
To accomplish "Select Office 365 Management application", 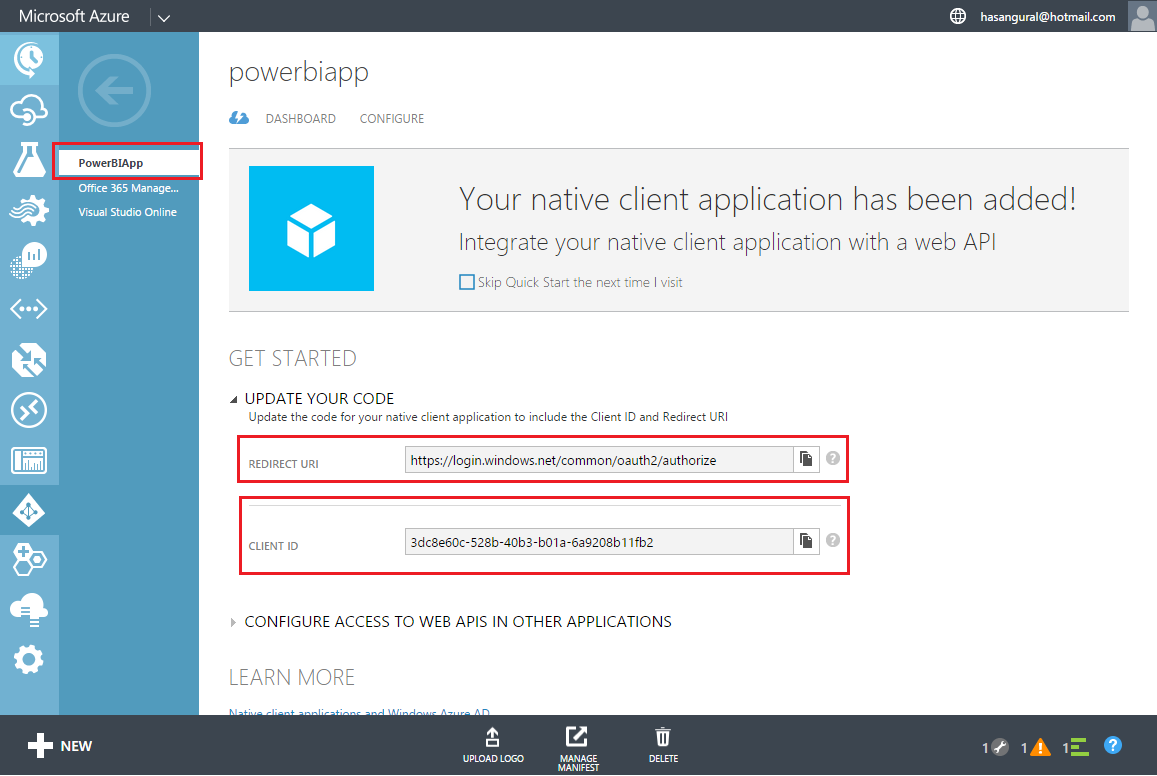I will [128, 188].
